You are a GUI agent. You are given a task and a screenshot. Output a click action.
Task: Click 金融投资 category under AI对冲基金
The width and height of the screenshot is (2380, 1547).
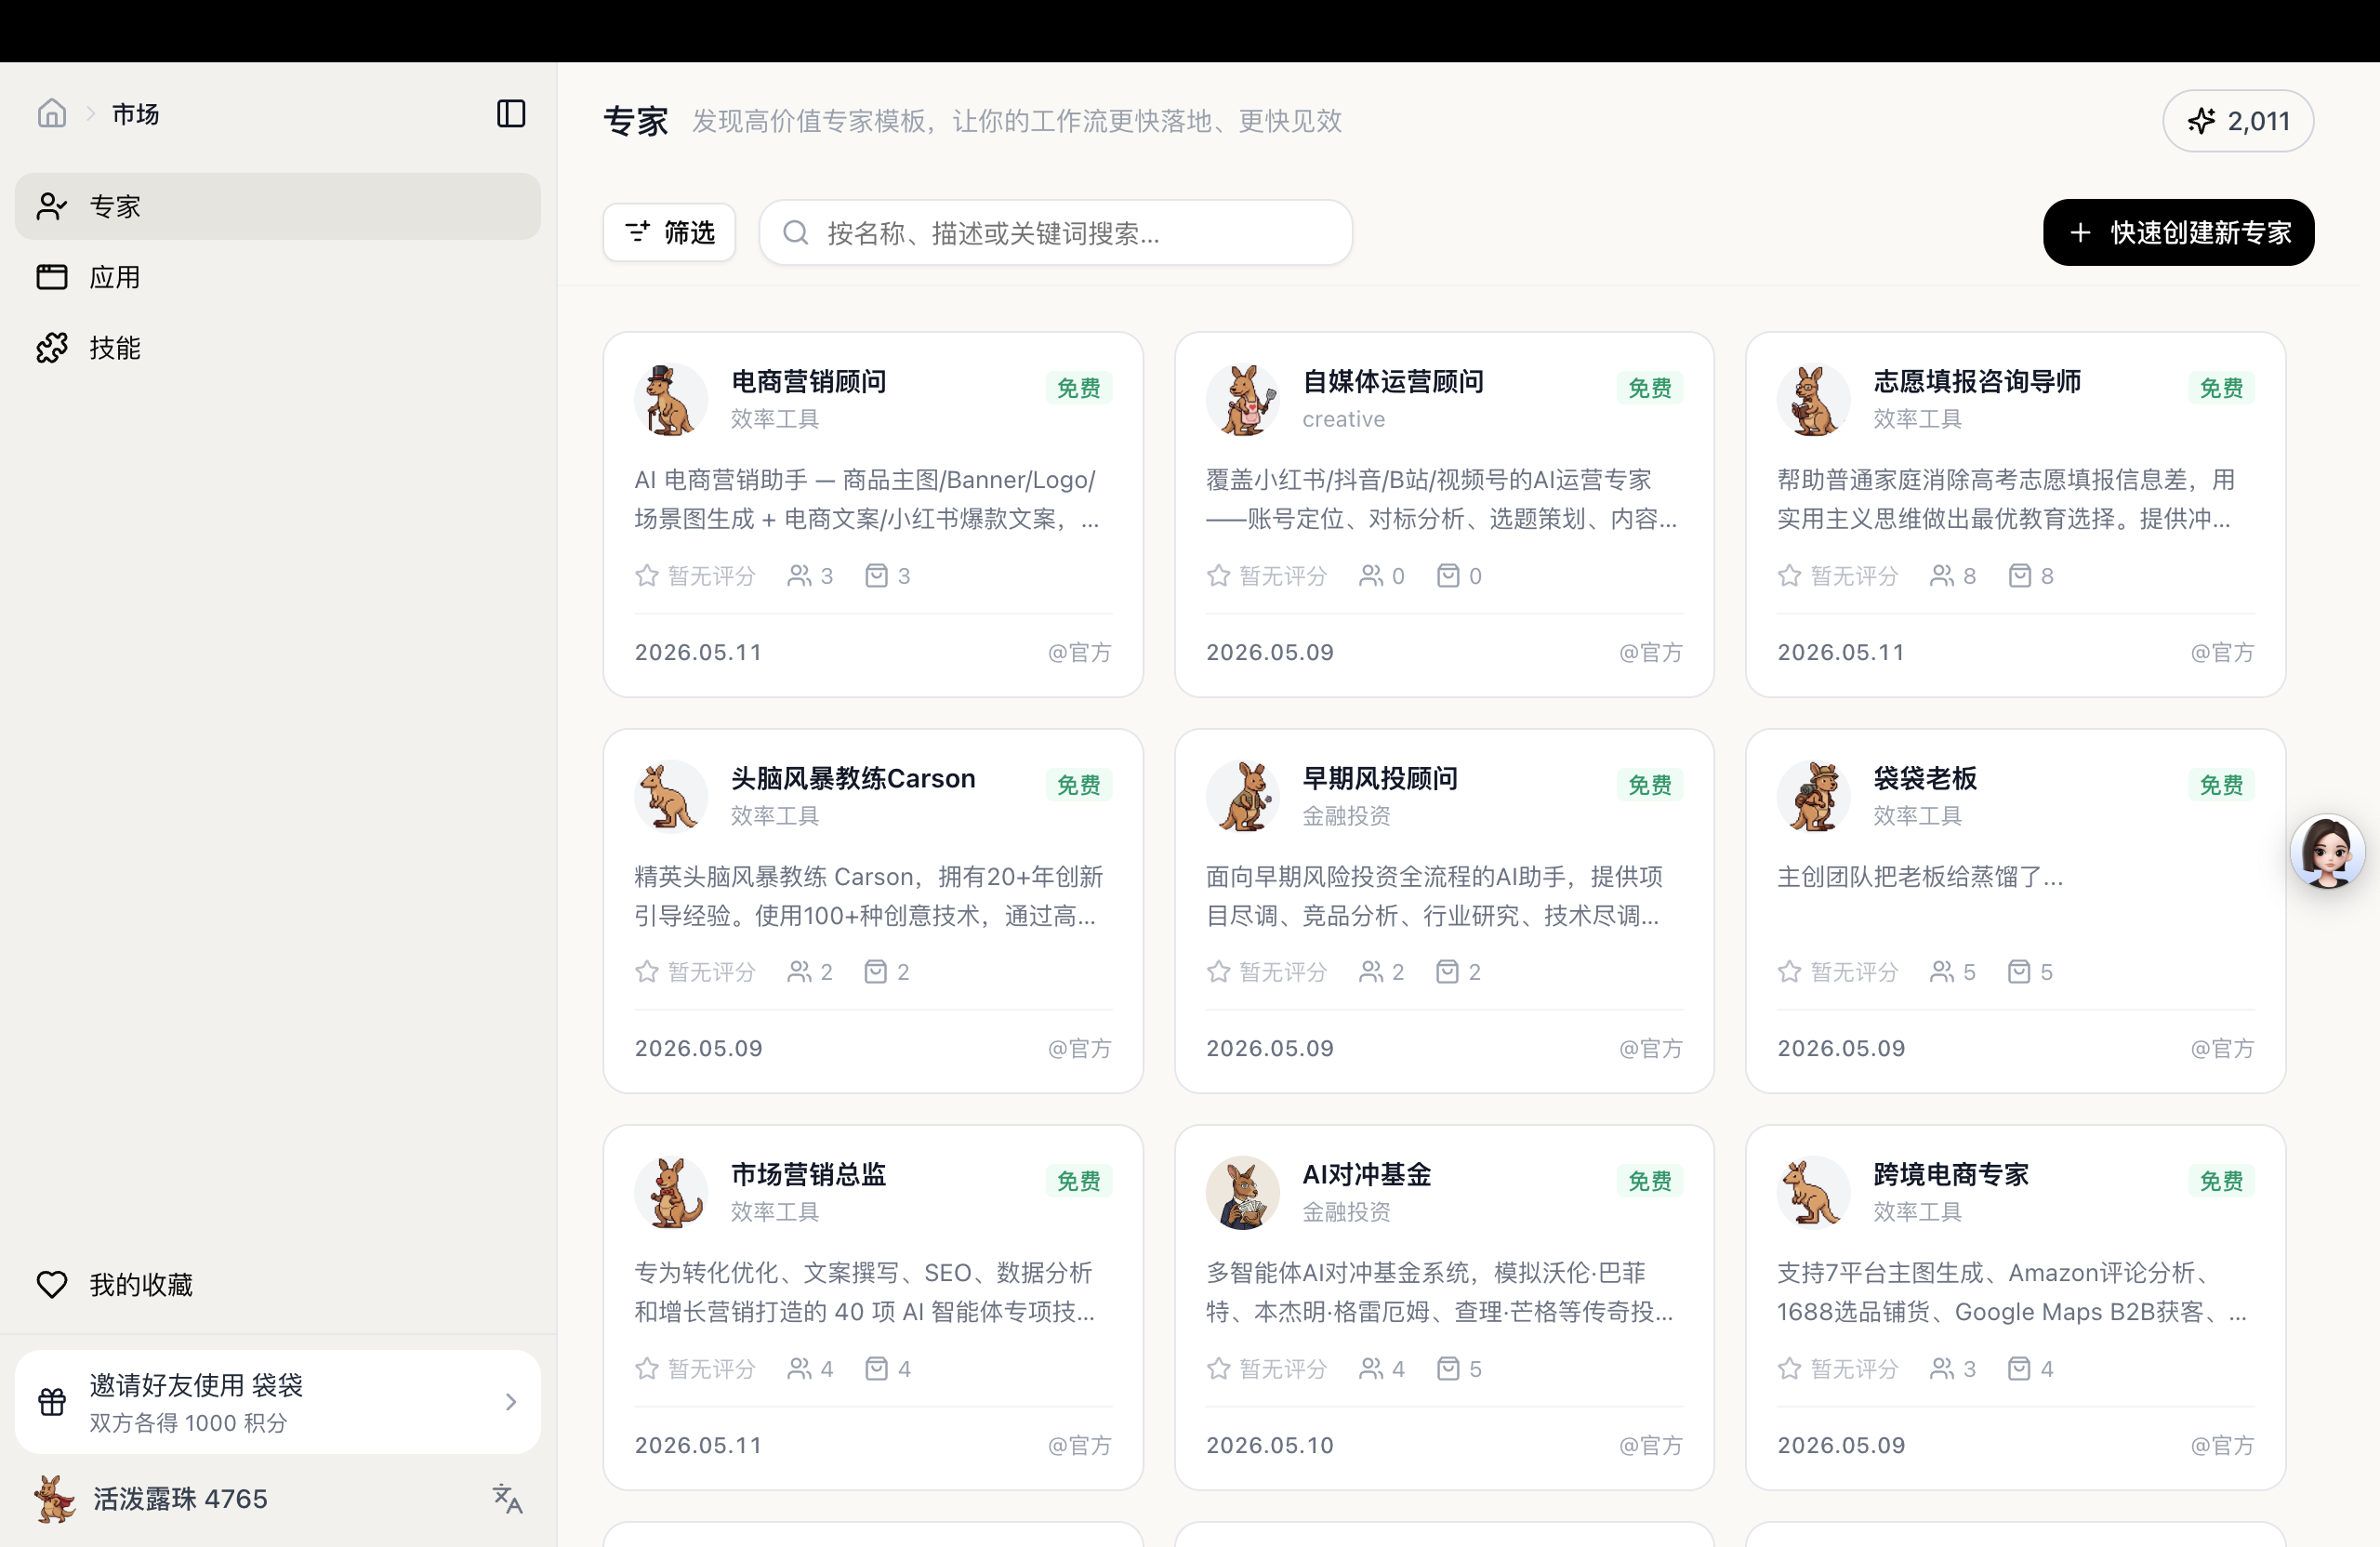[x=1346, y=1212]
